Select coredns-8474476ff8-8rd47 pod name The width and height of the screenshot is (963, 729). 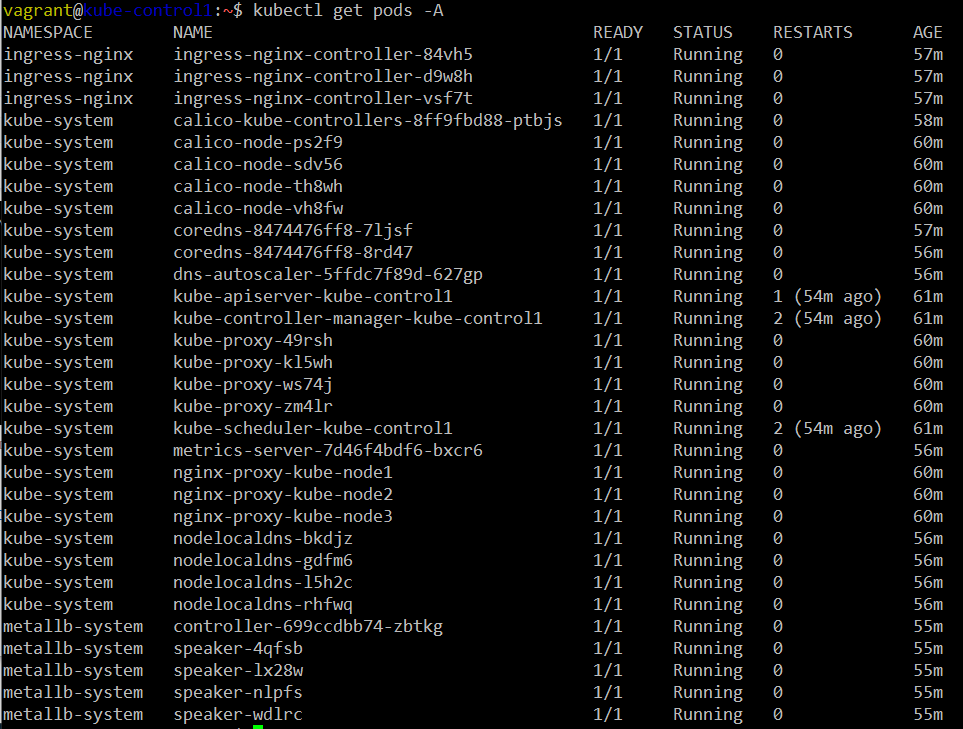(x=293, y=252)
